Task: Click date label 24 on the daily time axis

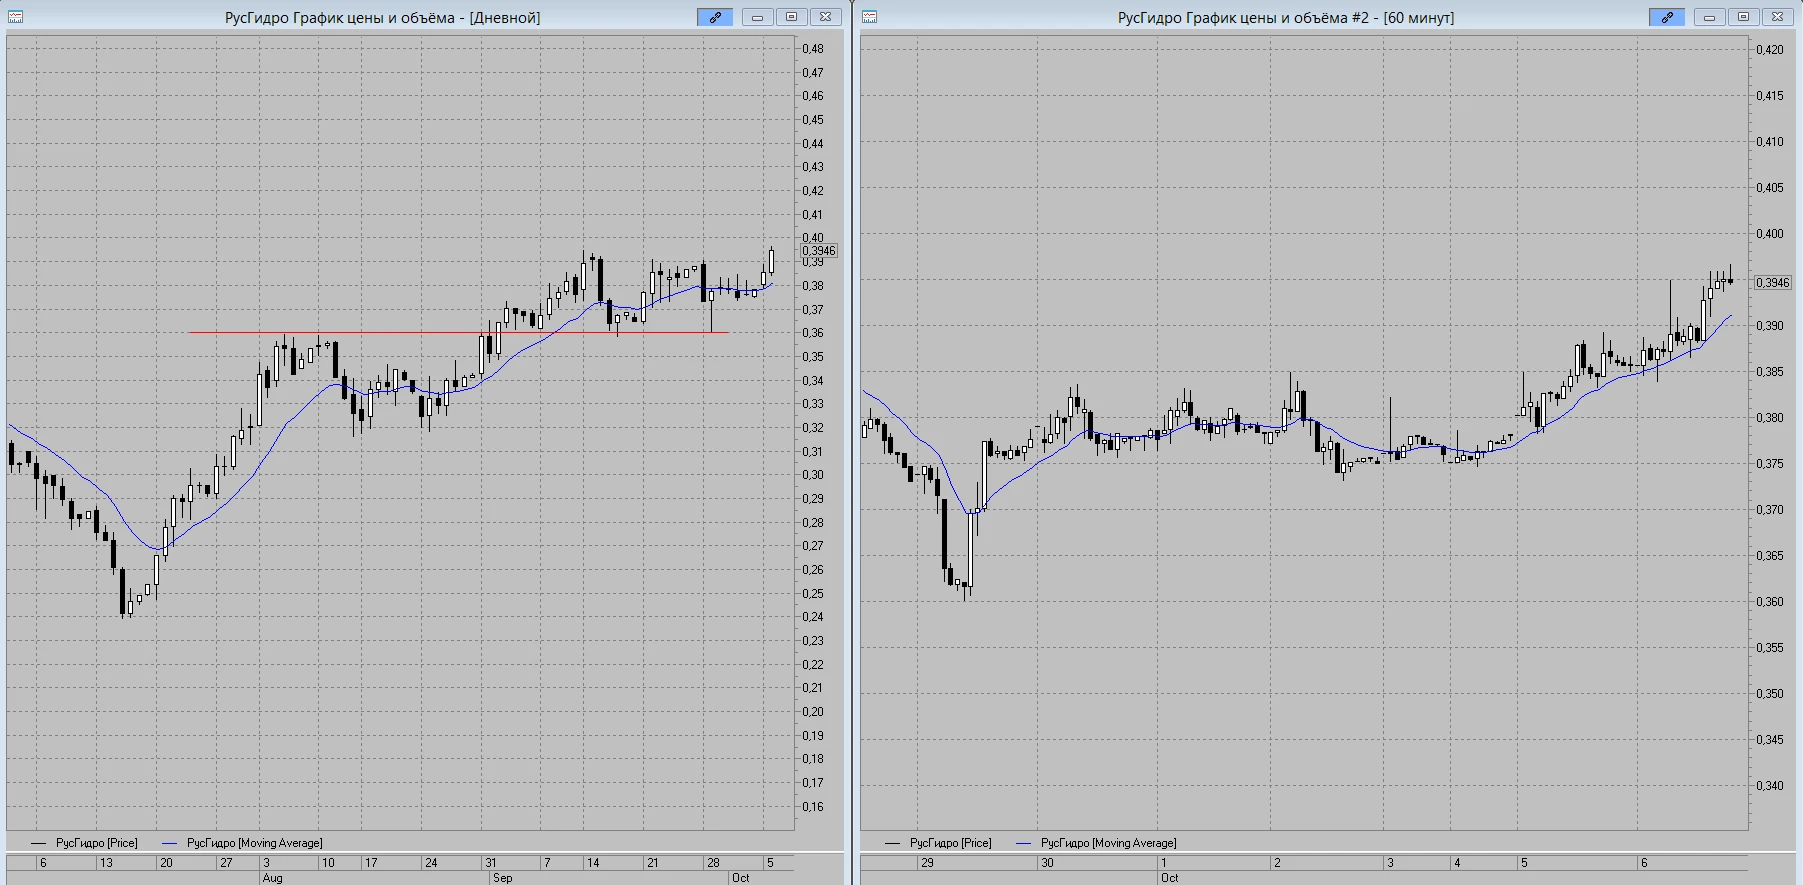Action: click(431, 863)
